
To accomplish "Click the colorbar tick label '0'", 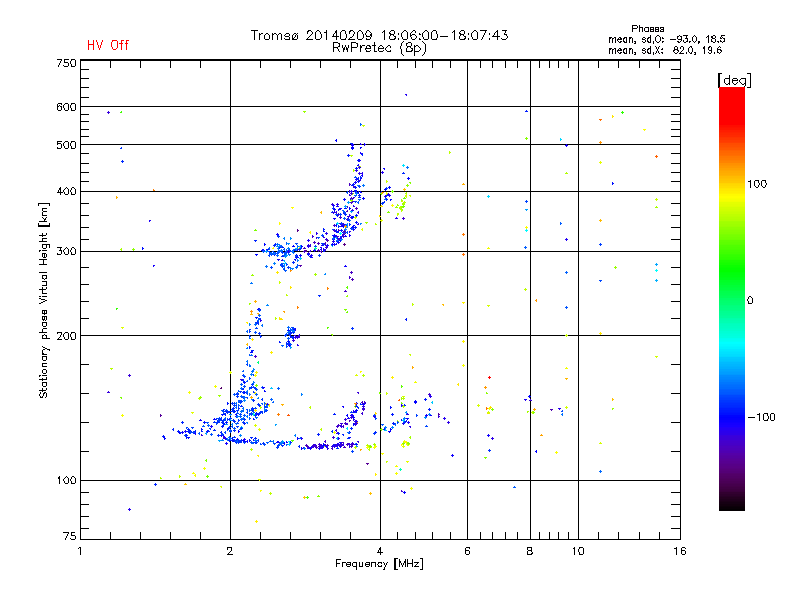I will click(x=750, y=300).
